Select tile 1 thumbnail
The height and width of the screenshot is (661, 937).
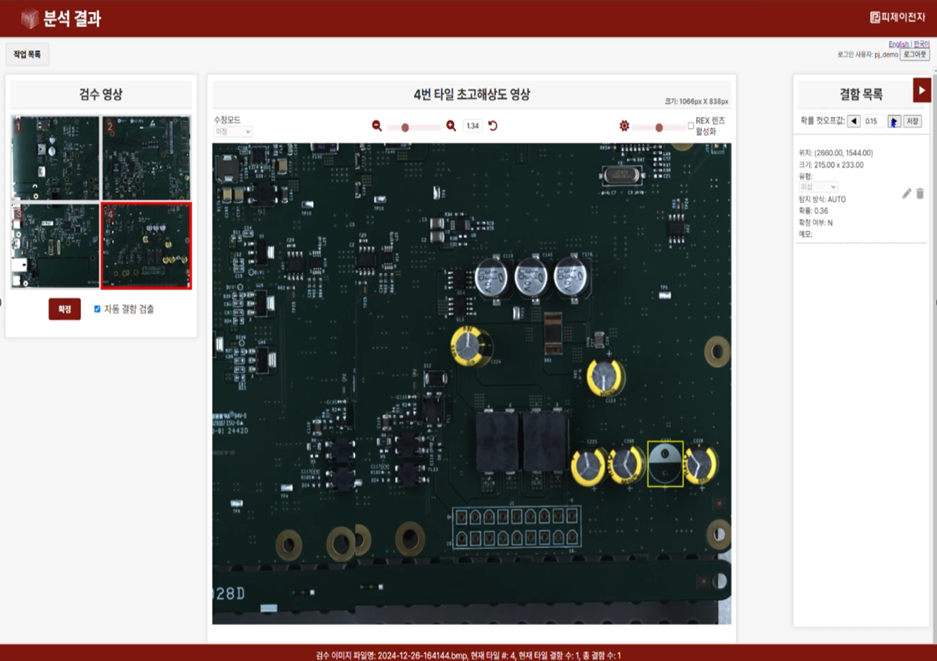tap(56, 158)
